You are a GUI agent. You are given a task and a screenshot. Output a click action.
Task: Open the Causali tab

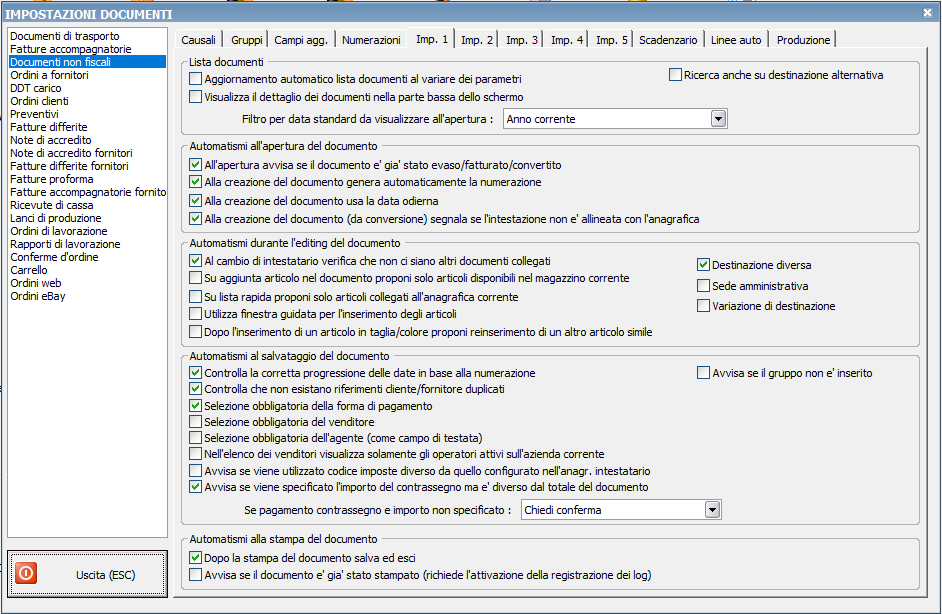click(198, 40)
